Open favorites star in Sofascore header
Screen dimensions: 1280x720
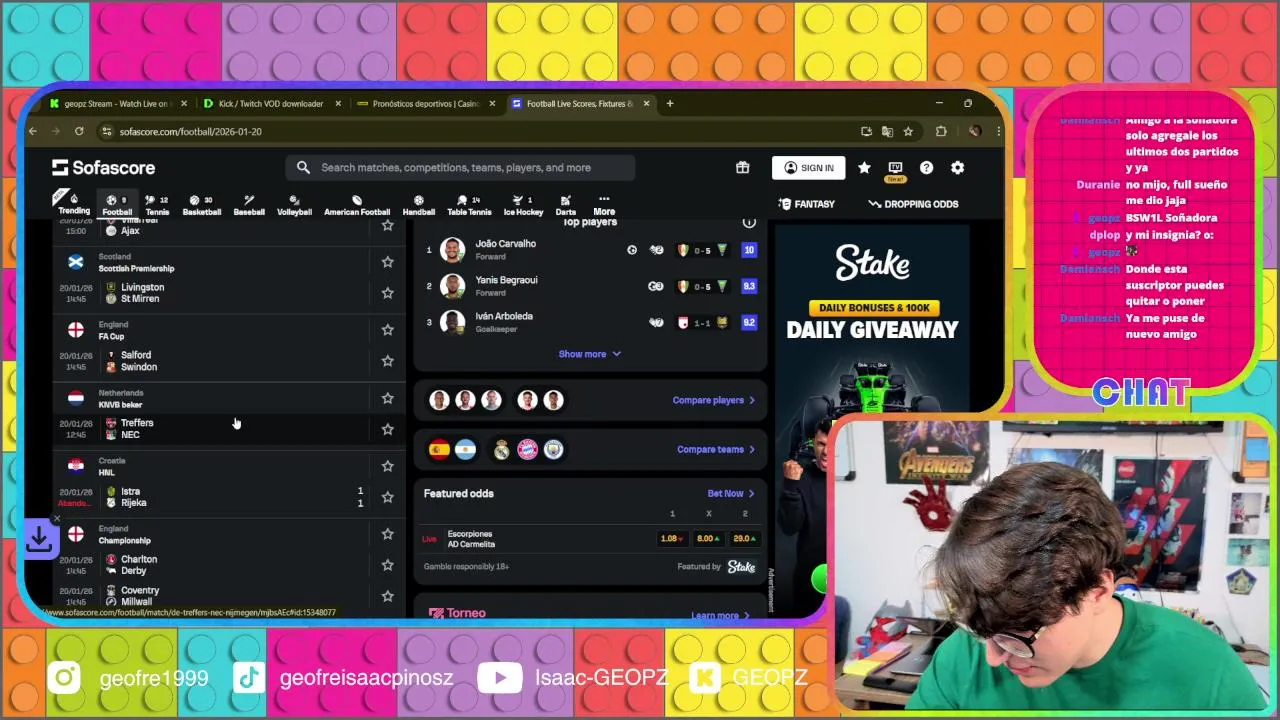(864, 168)
